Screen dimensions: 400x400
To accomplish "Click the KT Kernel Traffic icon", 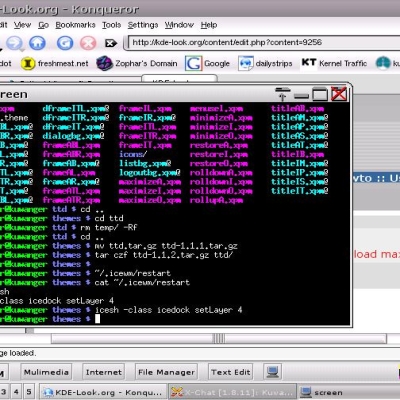I will (309, 62).
